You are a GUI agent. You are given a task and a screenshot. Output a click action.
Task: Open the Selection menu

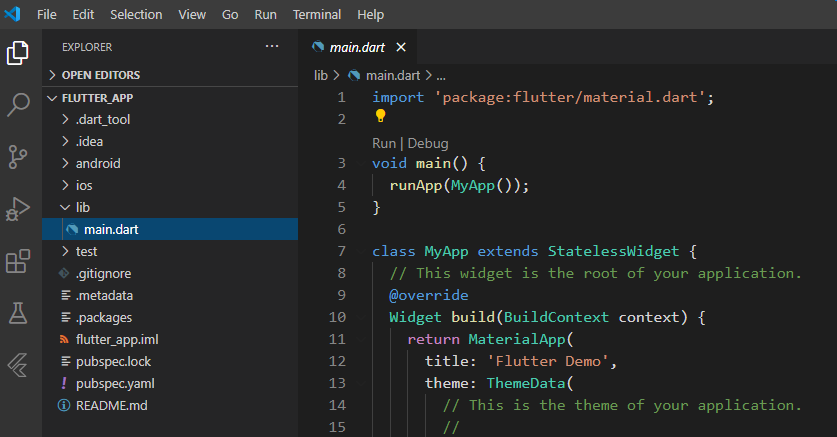135,15
